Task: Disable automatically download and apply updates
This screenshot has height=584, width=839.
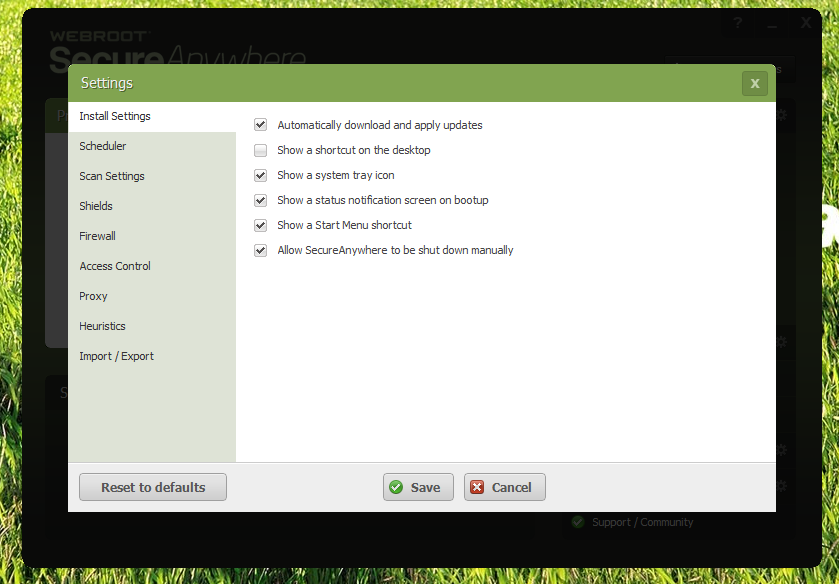Action: coord(261,125)
